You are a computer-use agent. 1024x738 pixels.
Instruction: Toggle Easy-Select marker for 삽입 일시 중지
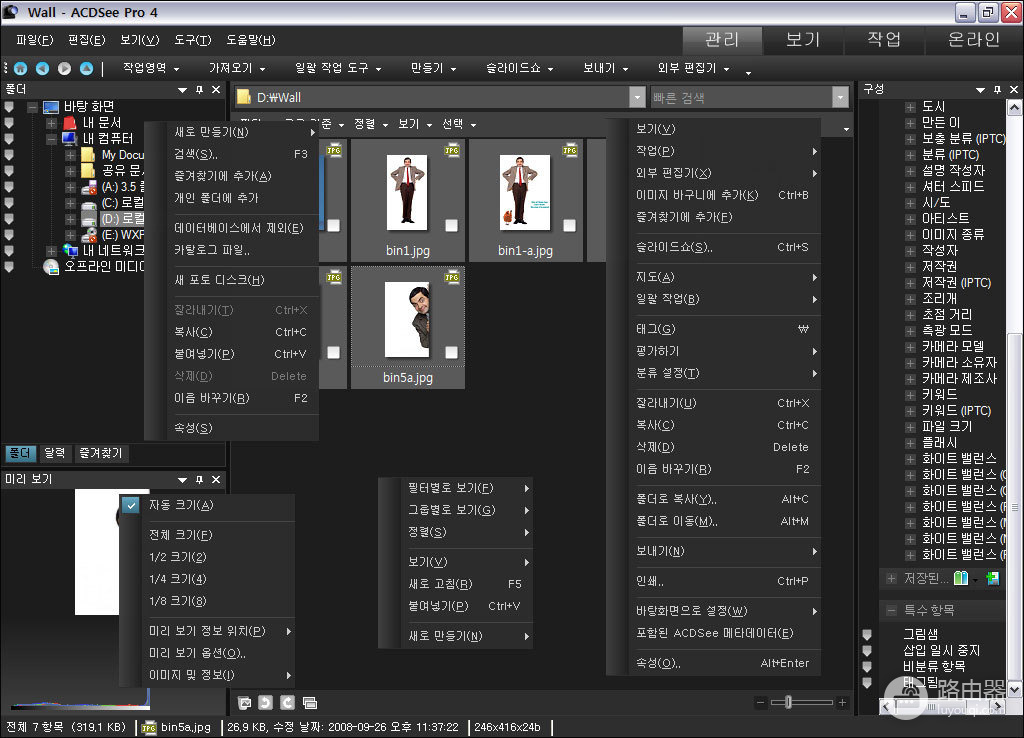tap(867, 650)
